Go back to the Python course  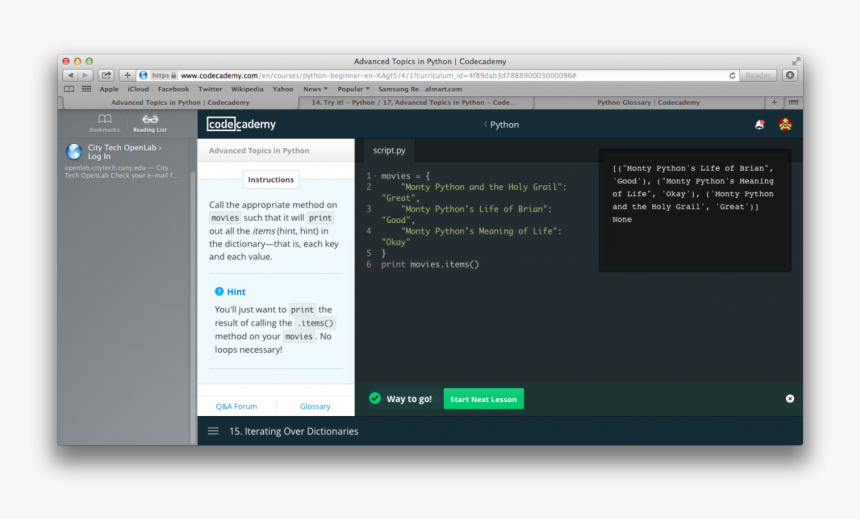tap(502, 125)
